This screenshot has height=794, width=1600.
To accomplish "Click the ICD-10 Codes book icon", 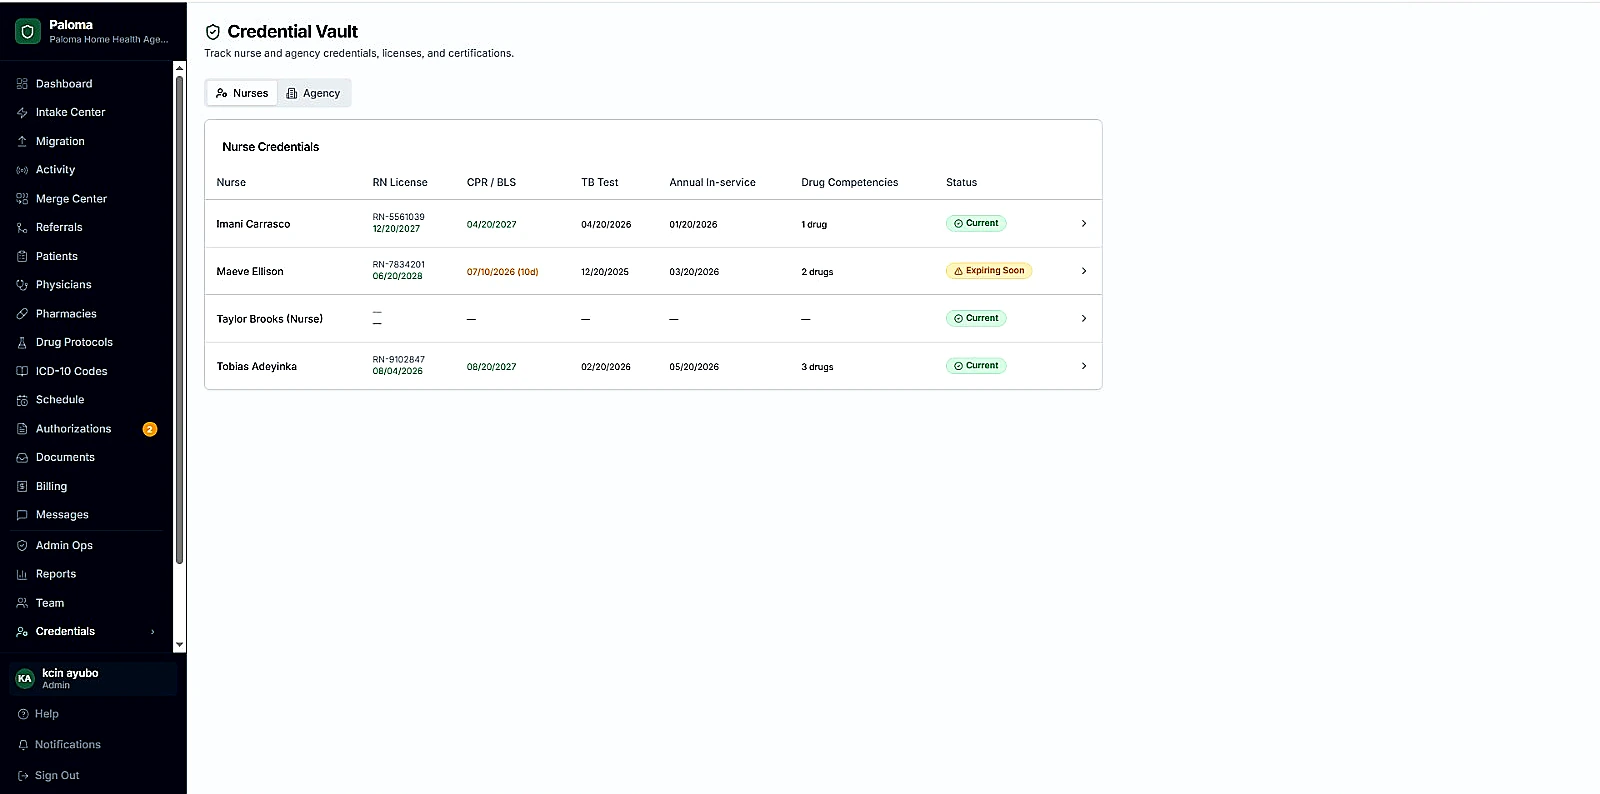I will pos(22,371).
